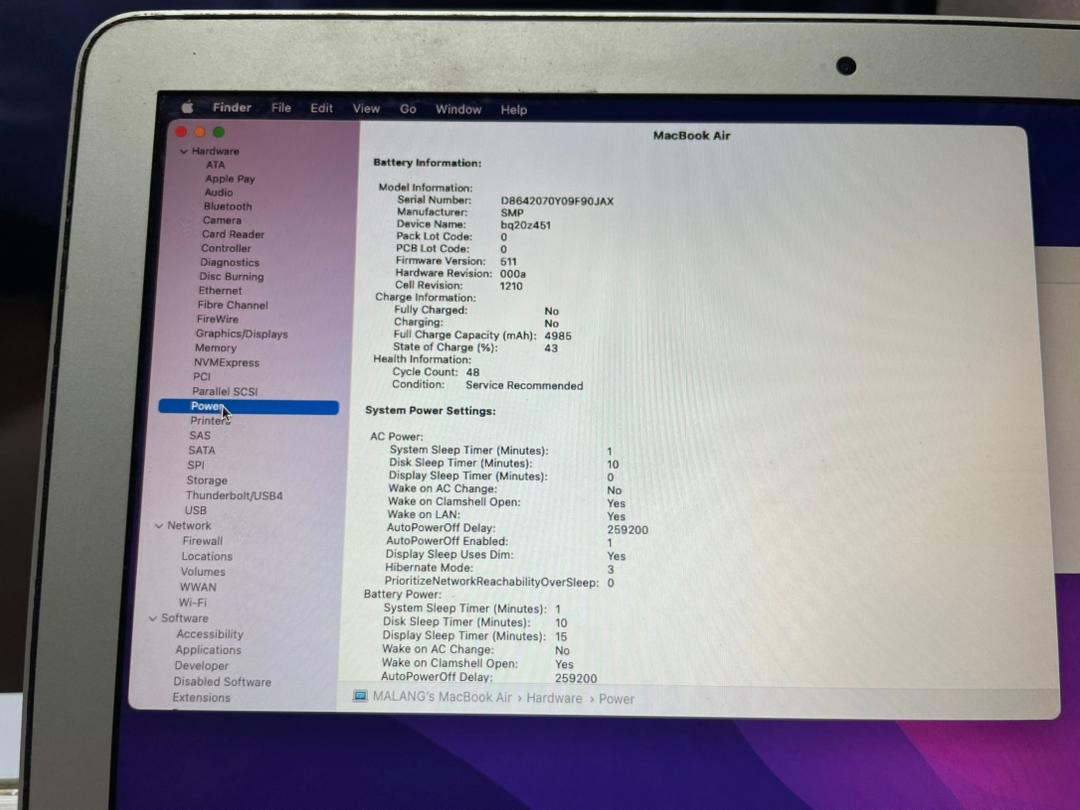Select USB in the sidebar
Viewport: 1080px width, 810px height.
[196, 510]
